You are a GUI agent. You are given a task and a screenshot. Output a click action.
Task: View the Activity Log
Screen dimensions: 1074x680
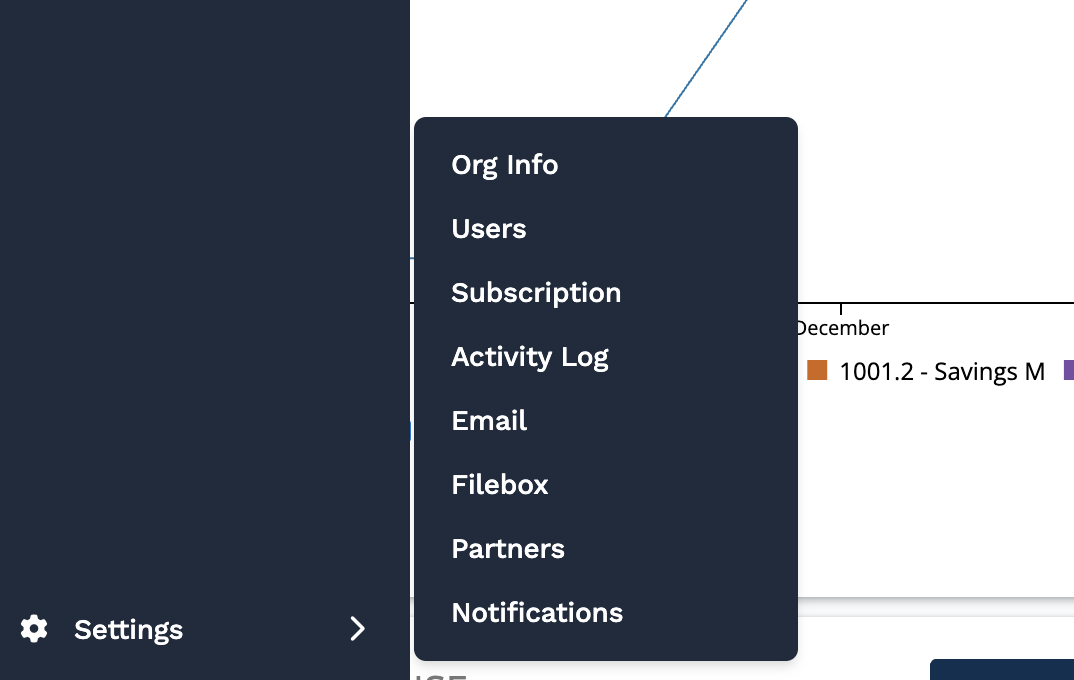(x=530, y=357)
